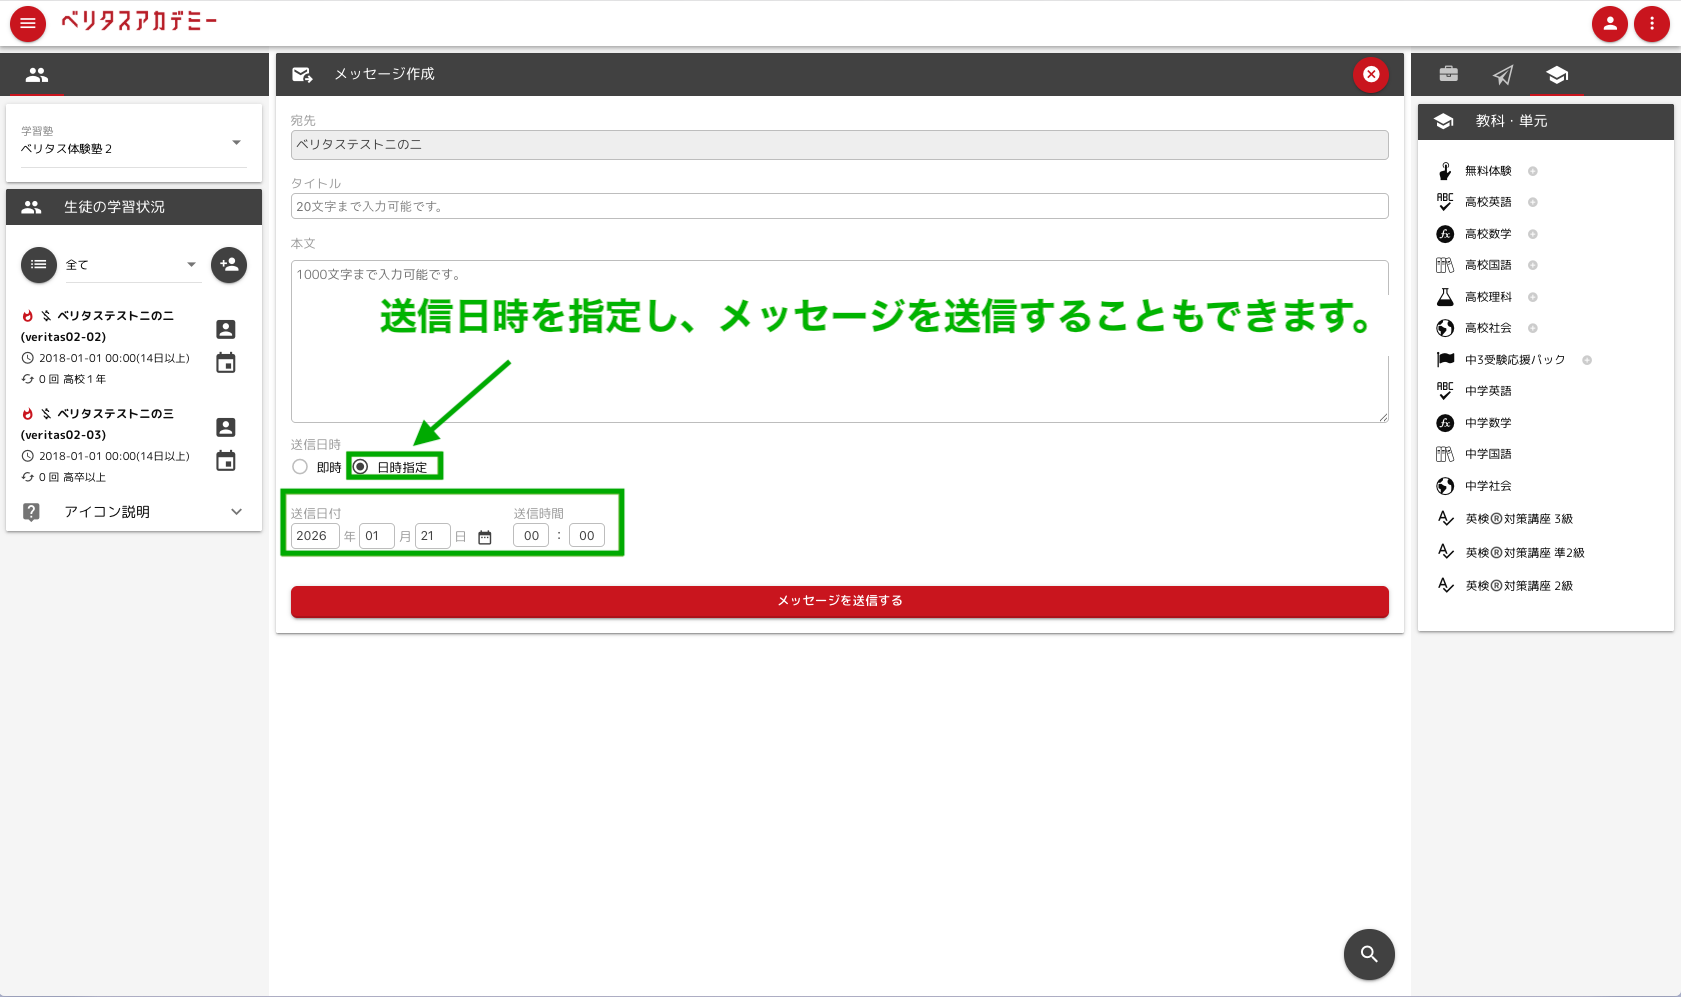Select the 即時 radio button
The height and width of the screenshot is (997, 1681).
(x=300, y=466)
